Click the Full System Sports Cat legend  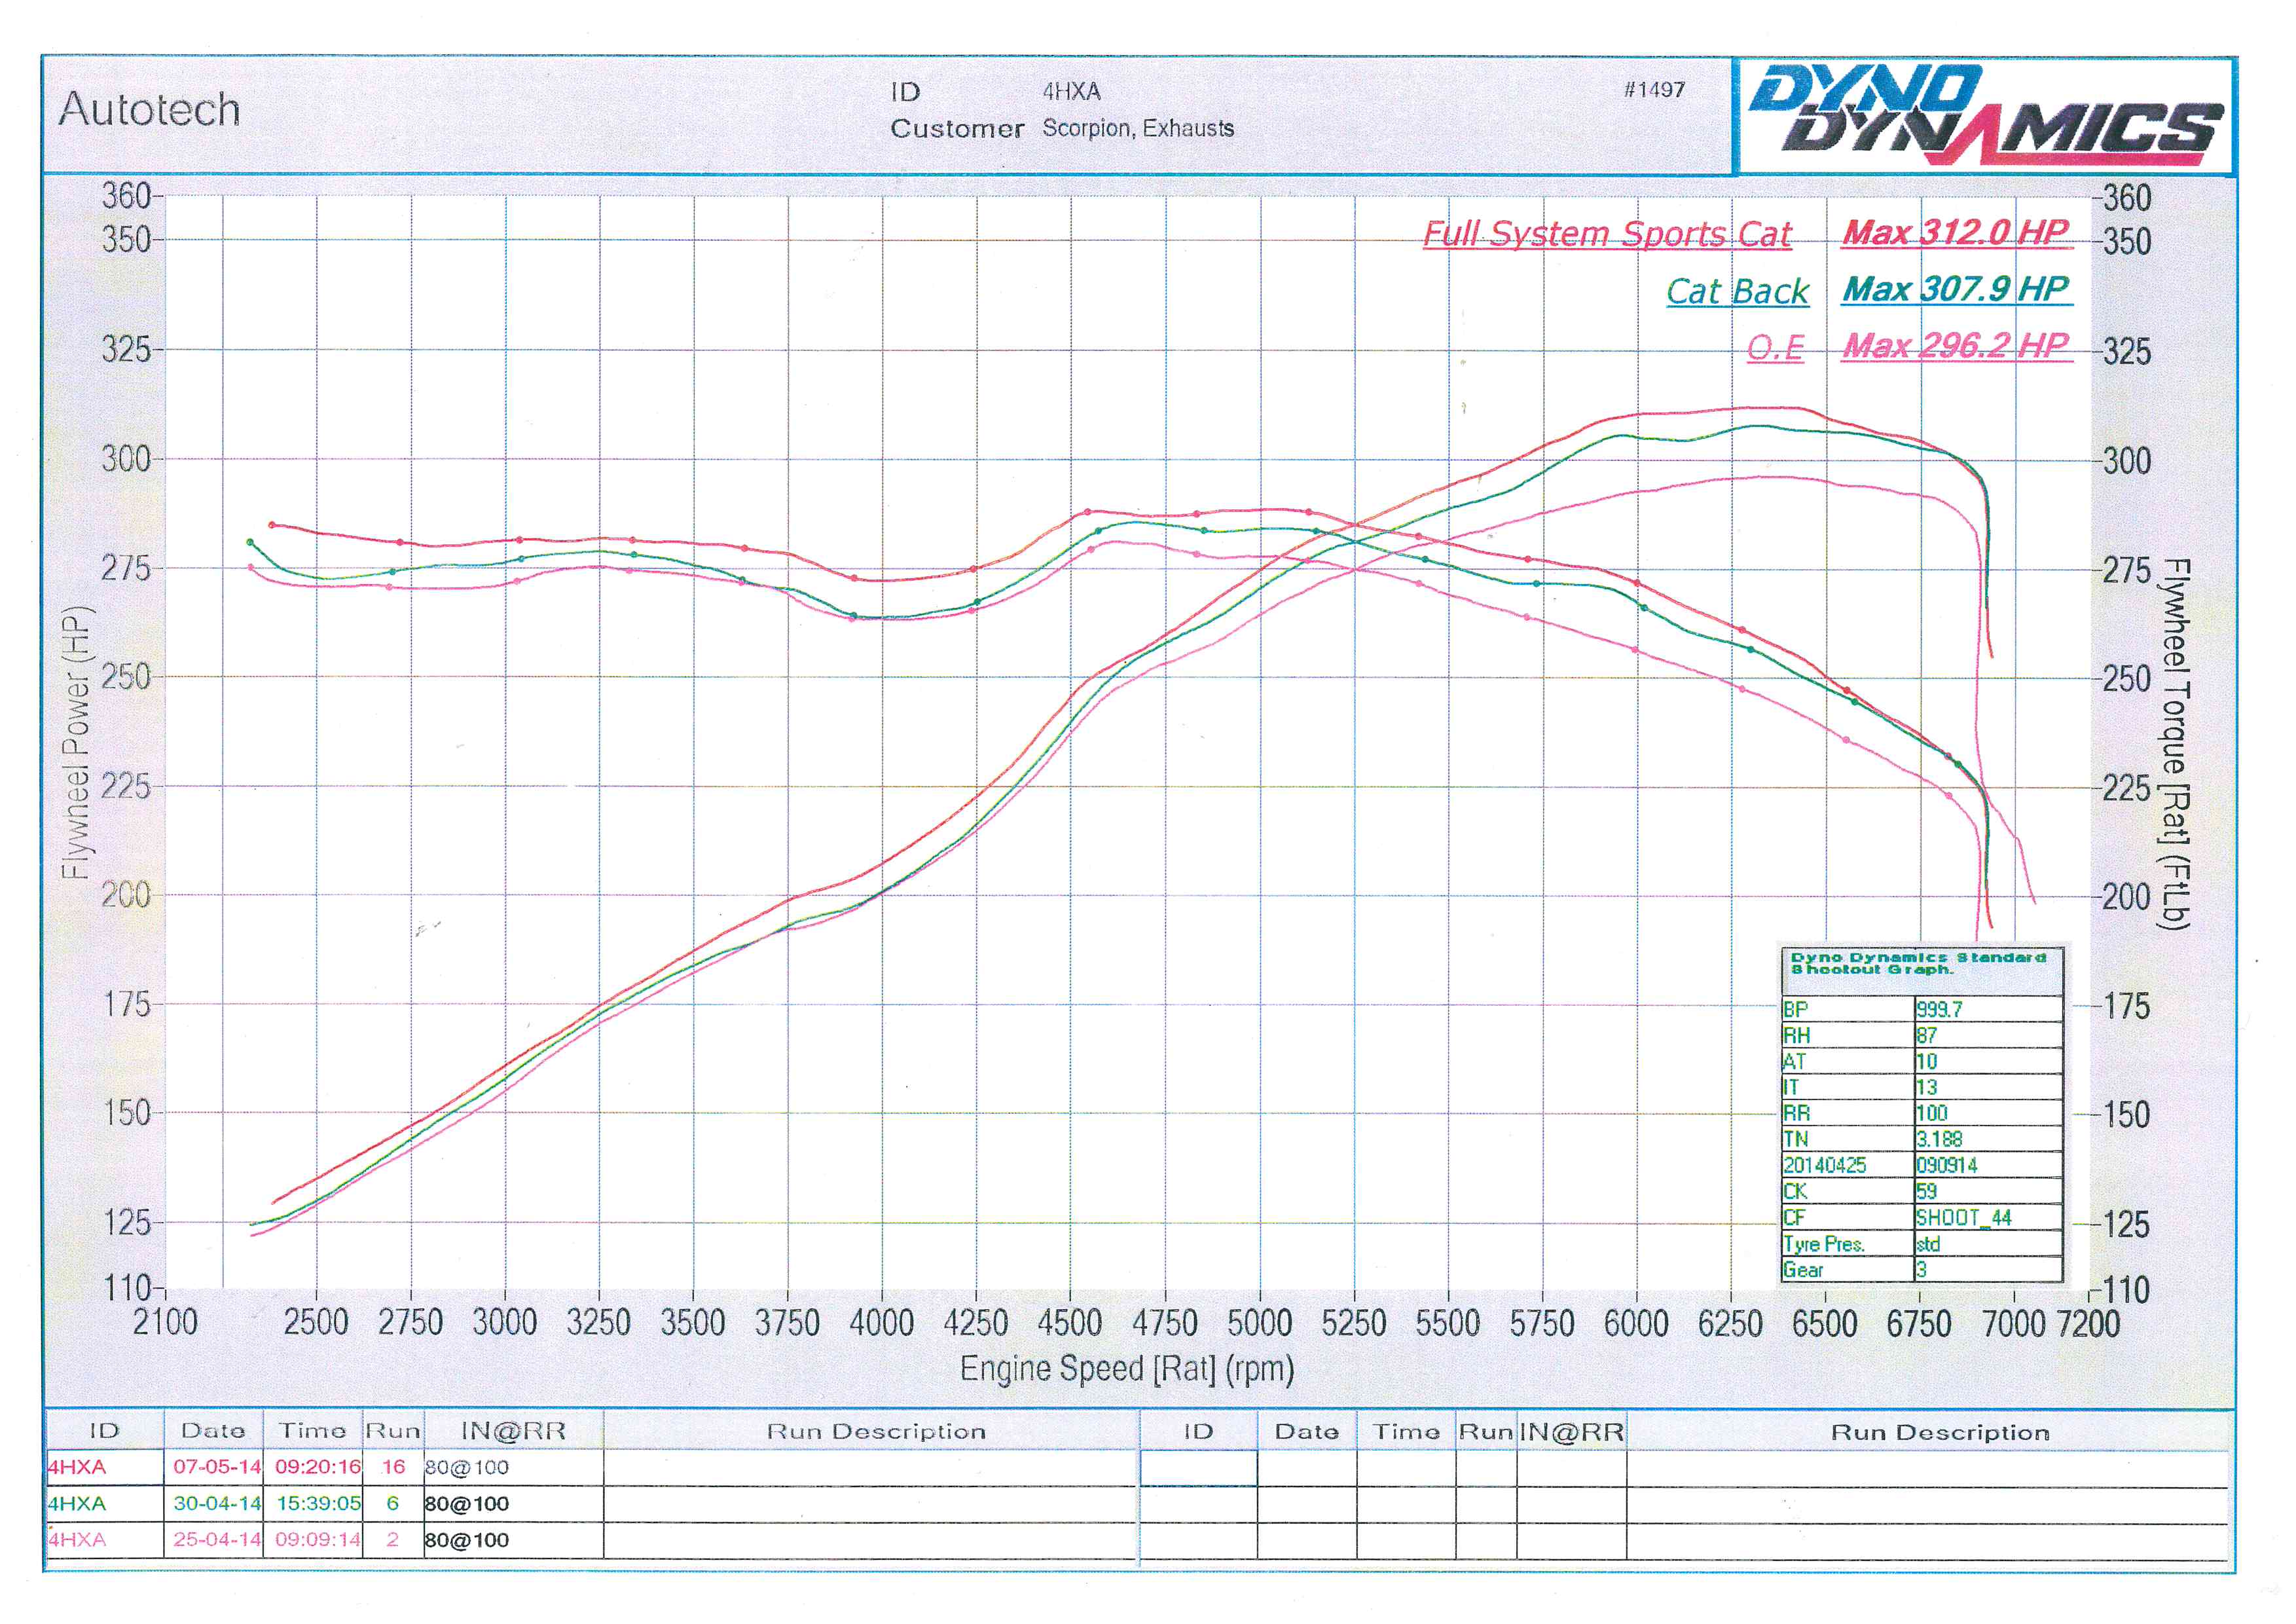[1607, 234]
